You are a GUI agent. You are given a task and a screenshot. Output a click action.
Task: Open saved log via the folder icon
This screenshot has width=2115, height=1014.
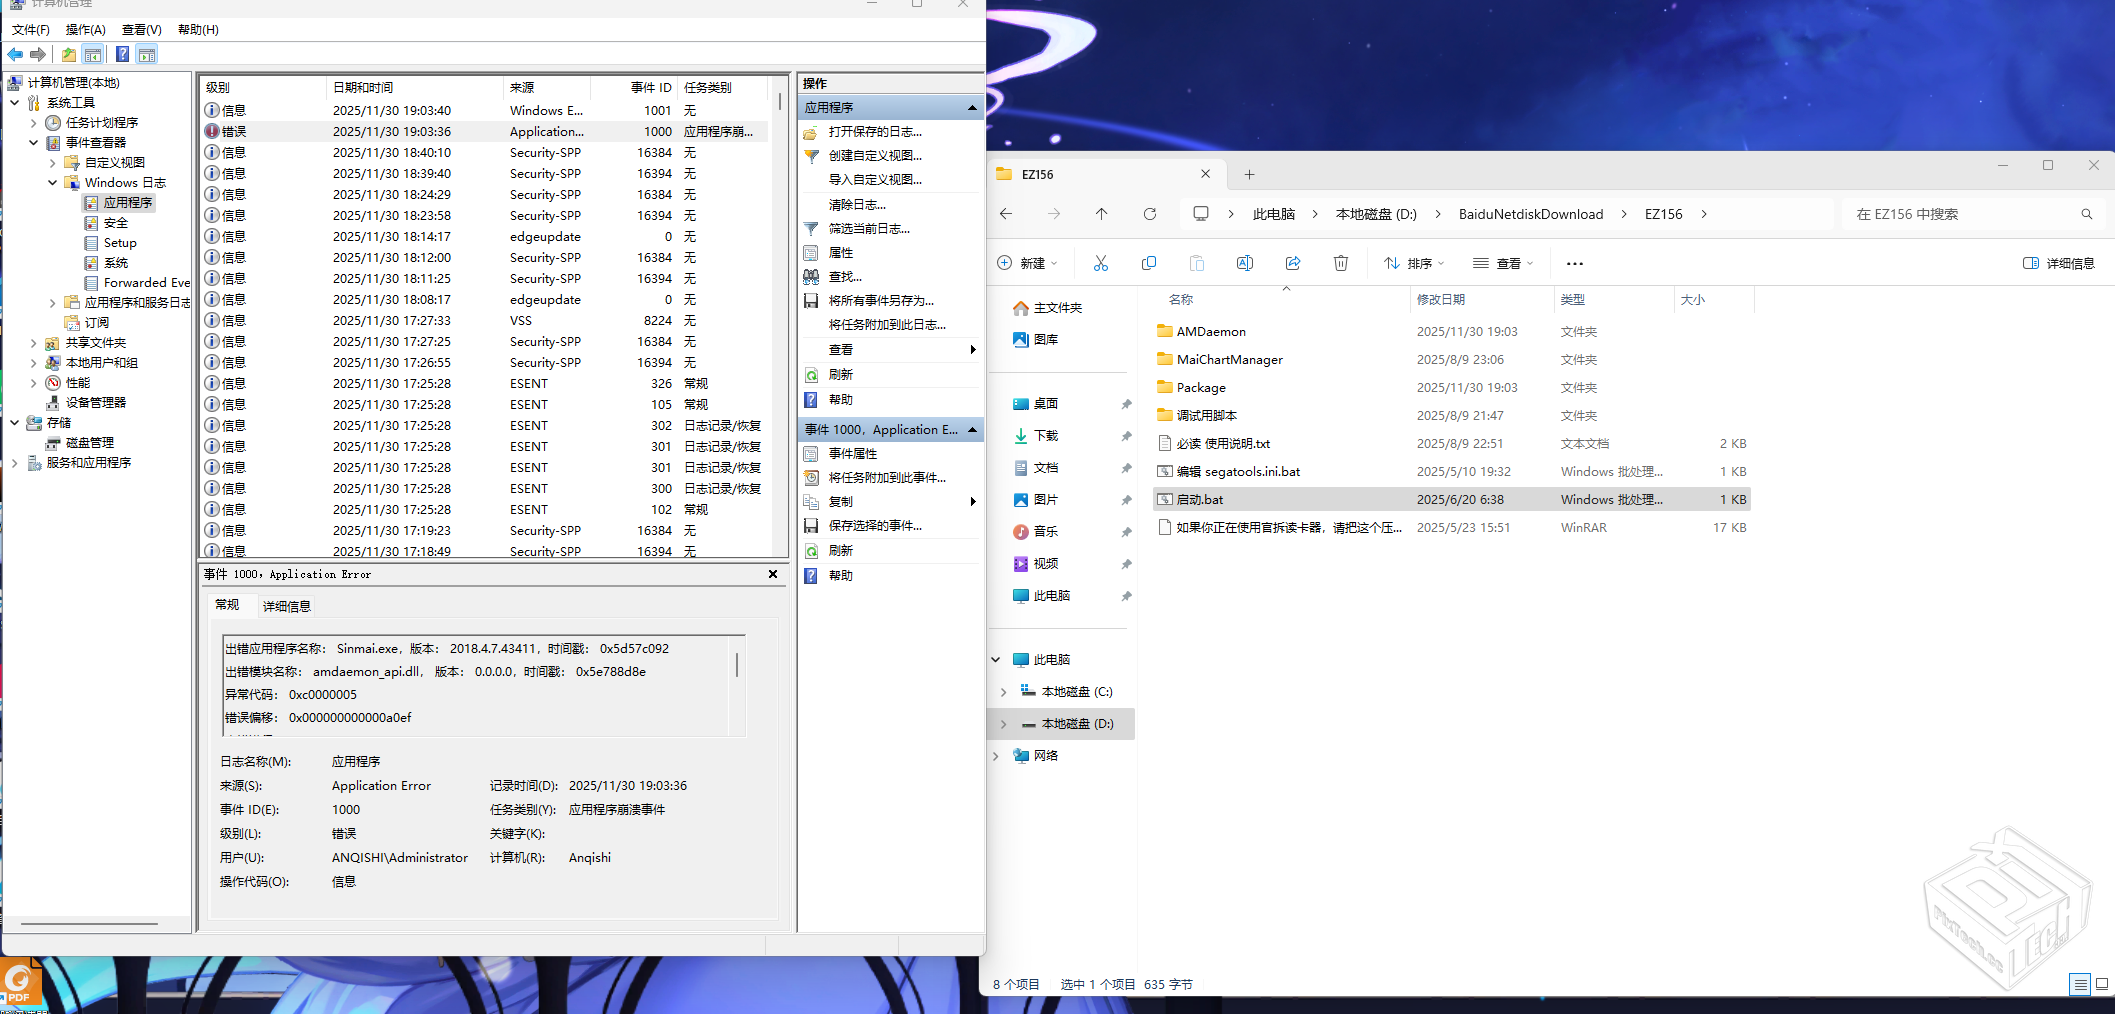pyautogui.click(x=811, y=131)
